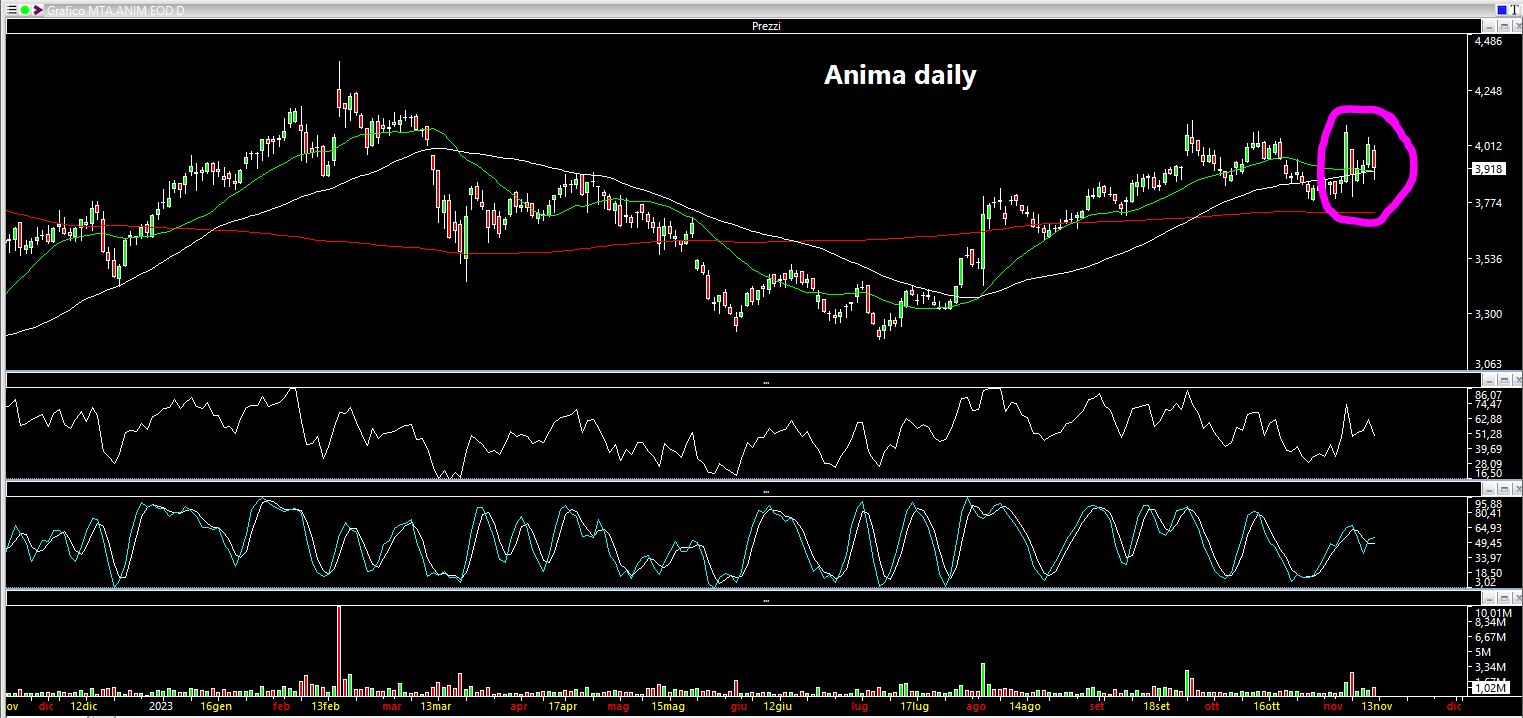Viewport: 1523px width, 718px height.
Task: Click the current price tag 3,918
Action: (x=1489, y=169)
